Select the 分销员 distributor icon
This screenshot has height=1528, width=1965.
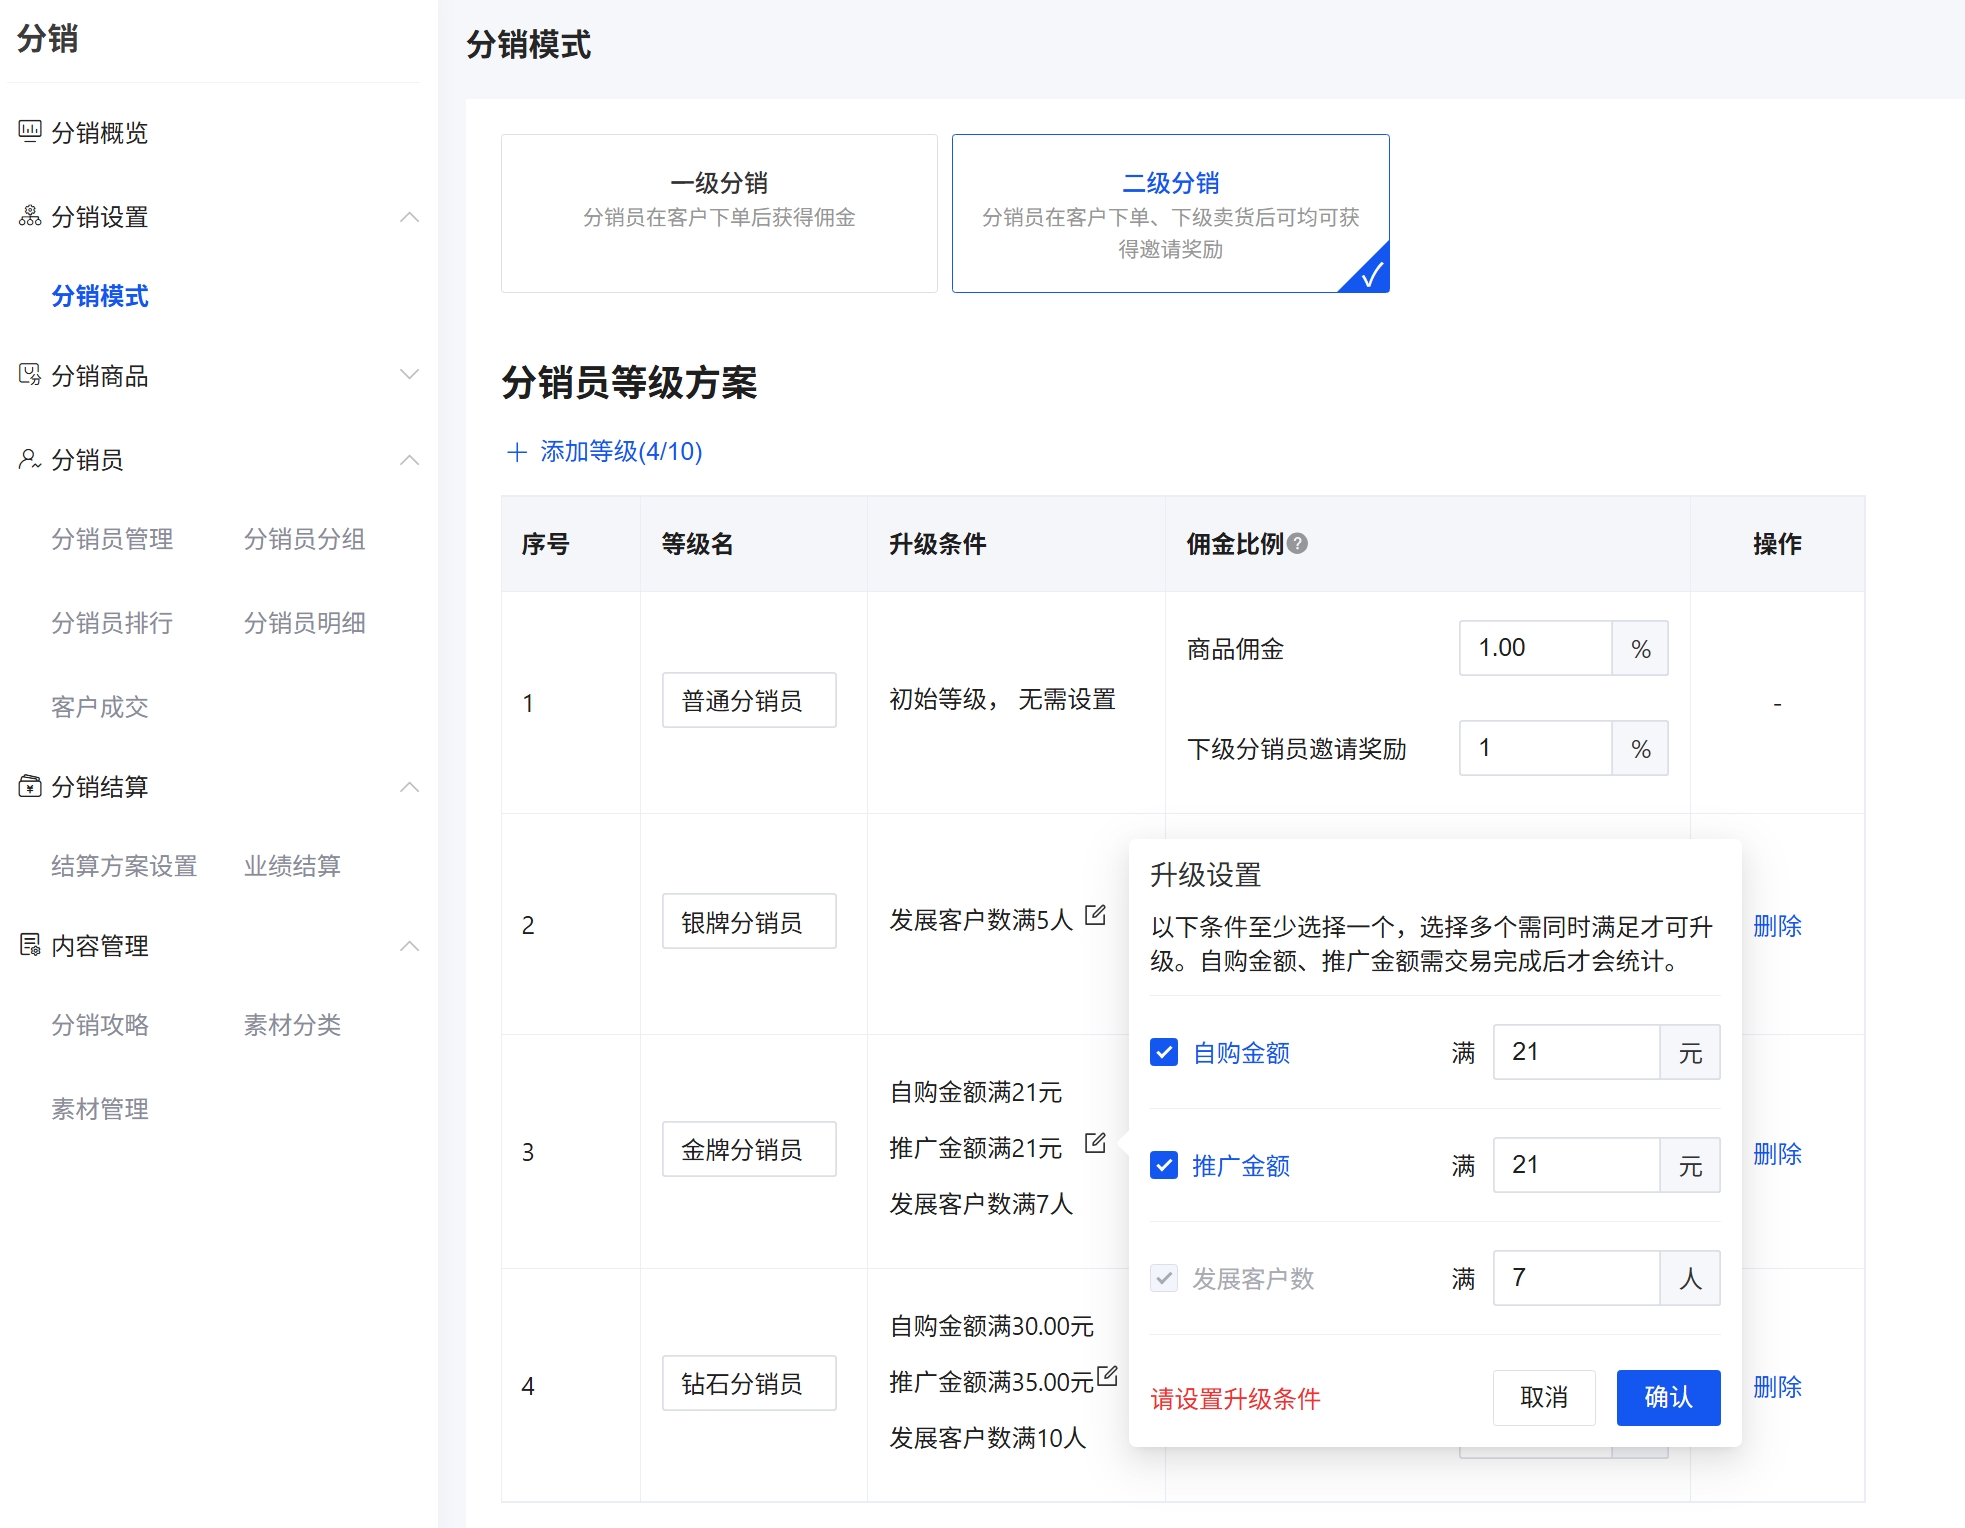(x=28, y=460)
